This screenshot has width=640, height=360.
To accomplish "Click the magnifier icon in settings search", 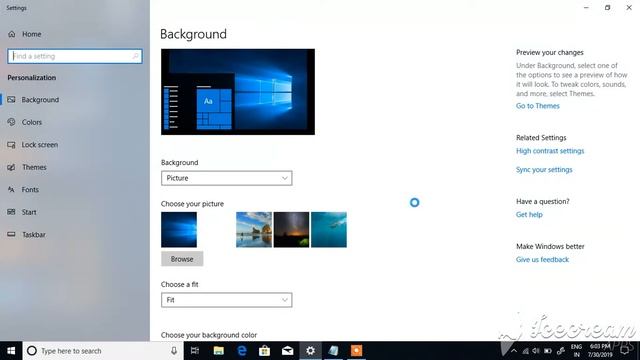I will pos(136,56).
